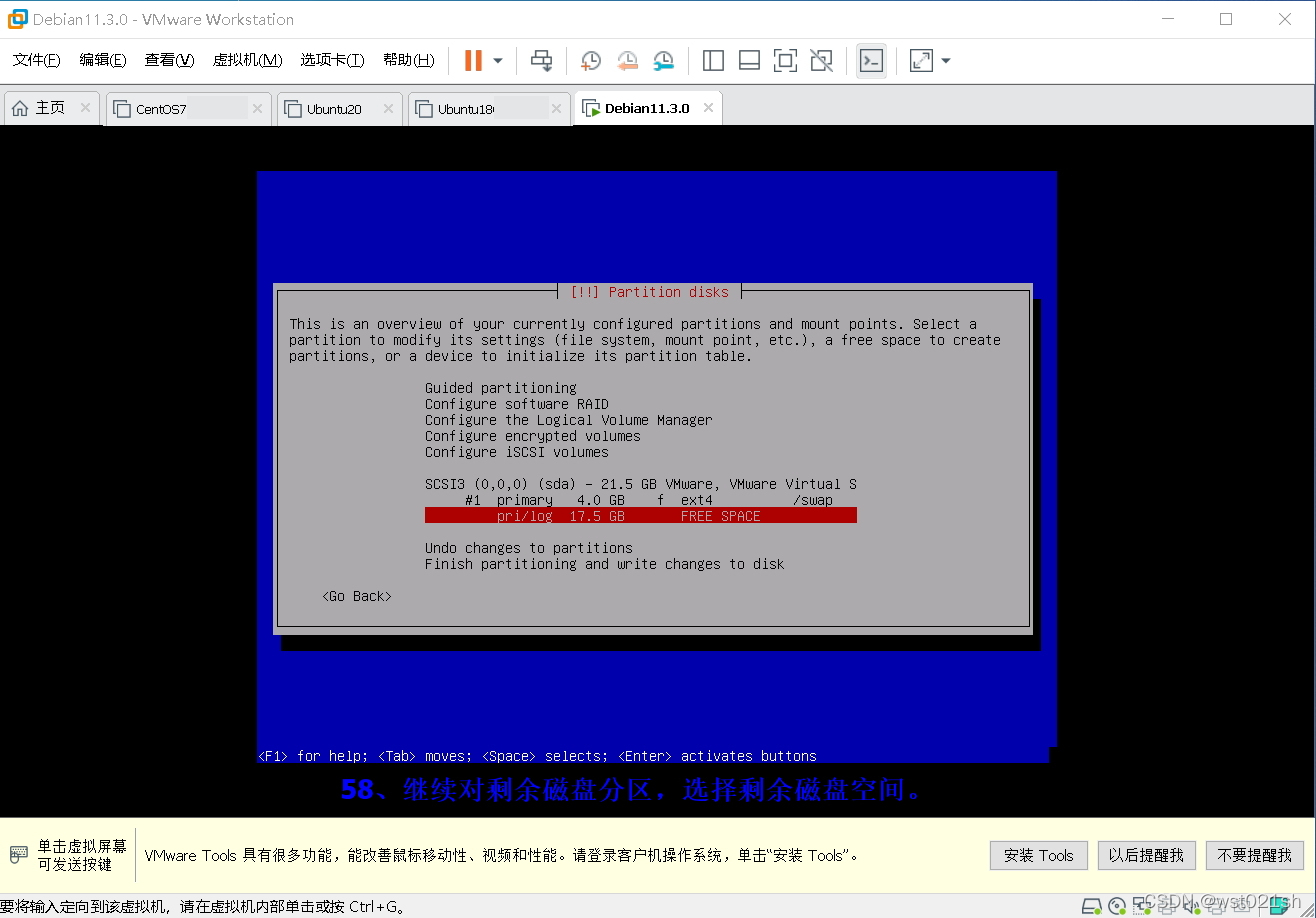Open the 编辑(E) menu

(103, 60)
